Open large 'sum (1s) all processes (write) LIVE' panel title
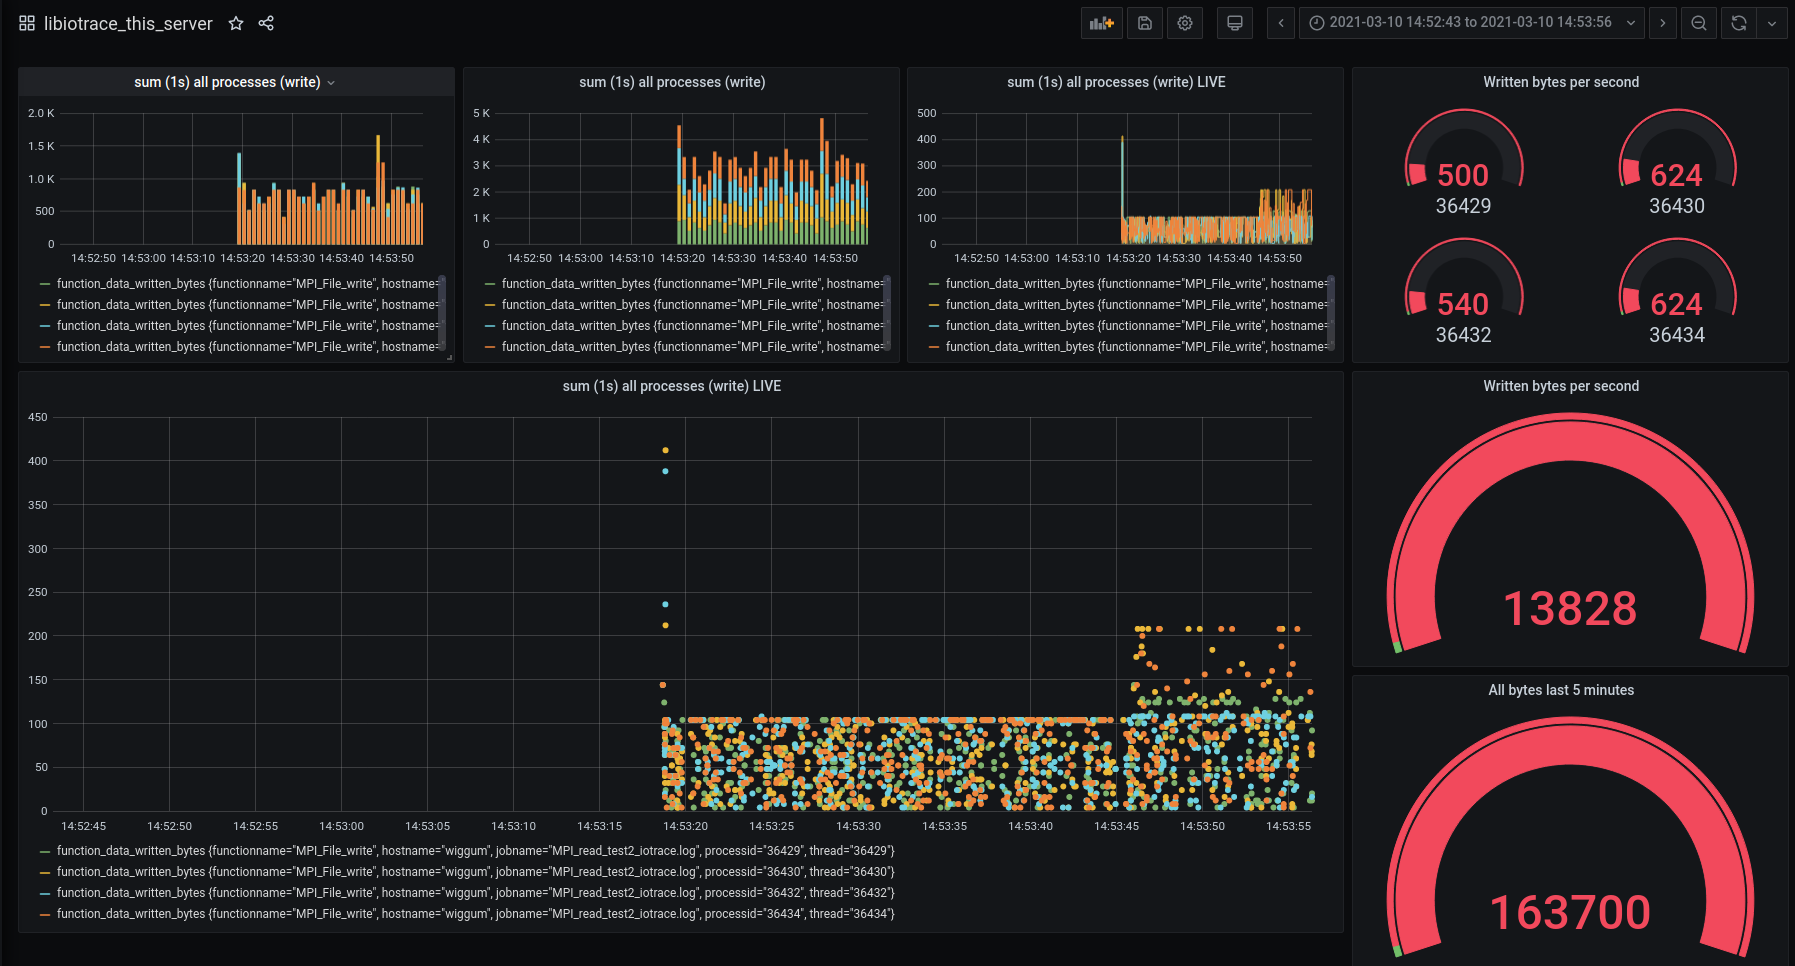The image size is (1795, 966). pyautogui.click(x=672, y=386)
